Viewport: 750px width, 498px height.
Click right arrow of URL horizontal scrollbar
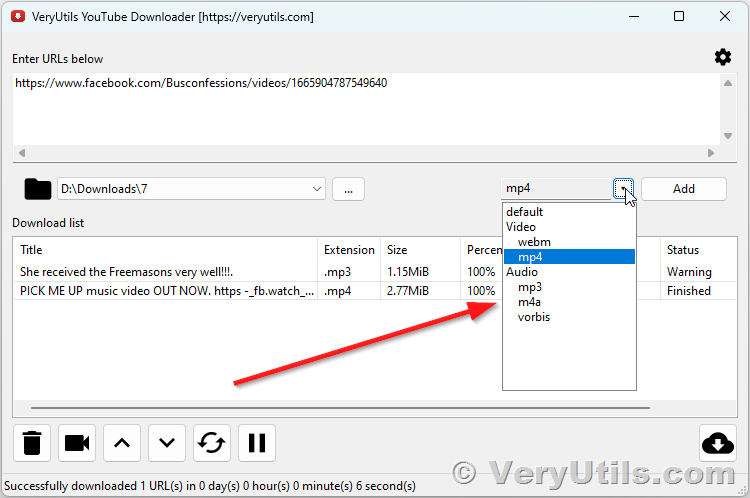pos(711,153)
